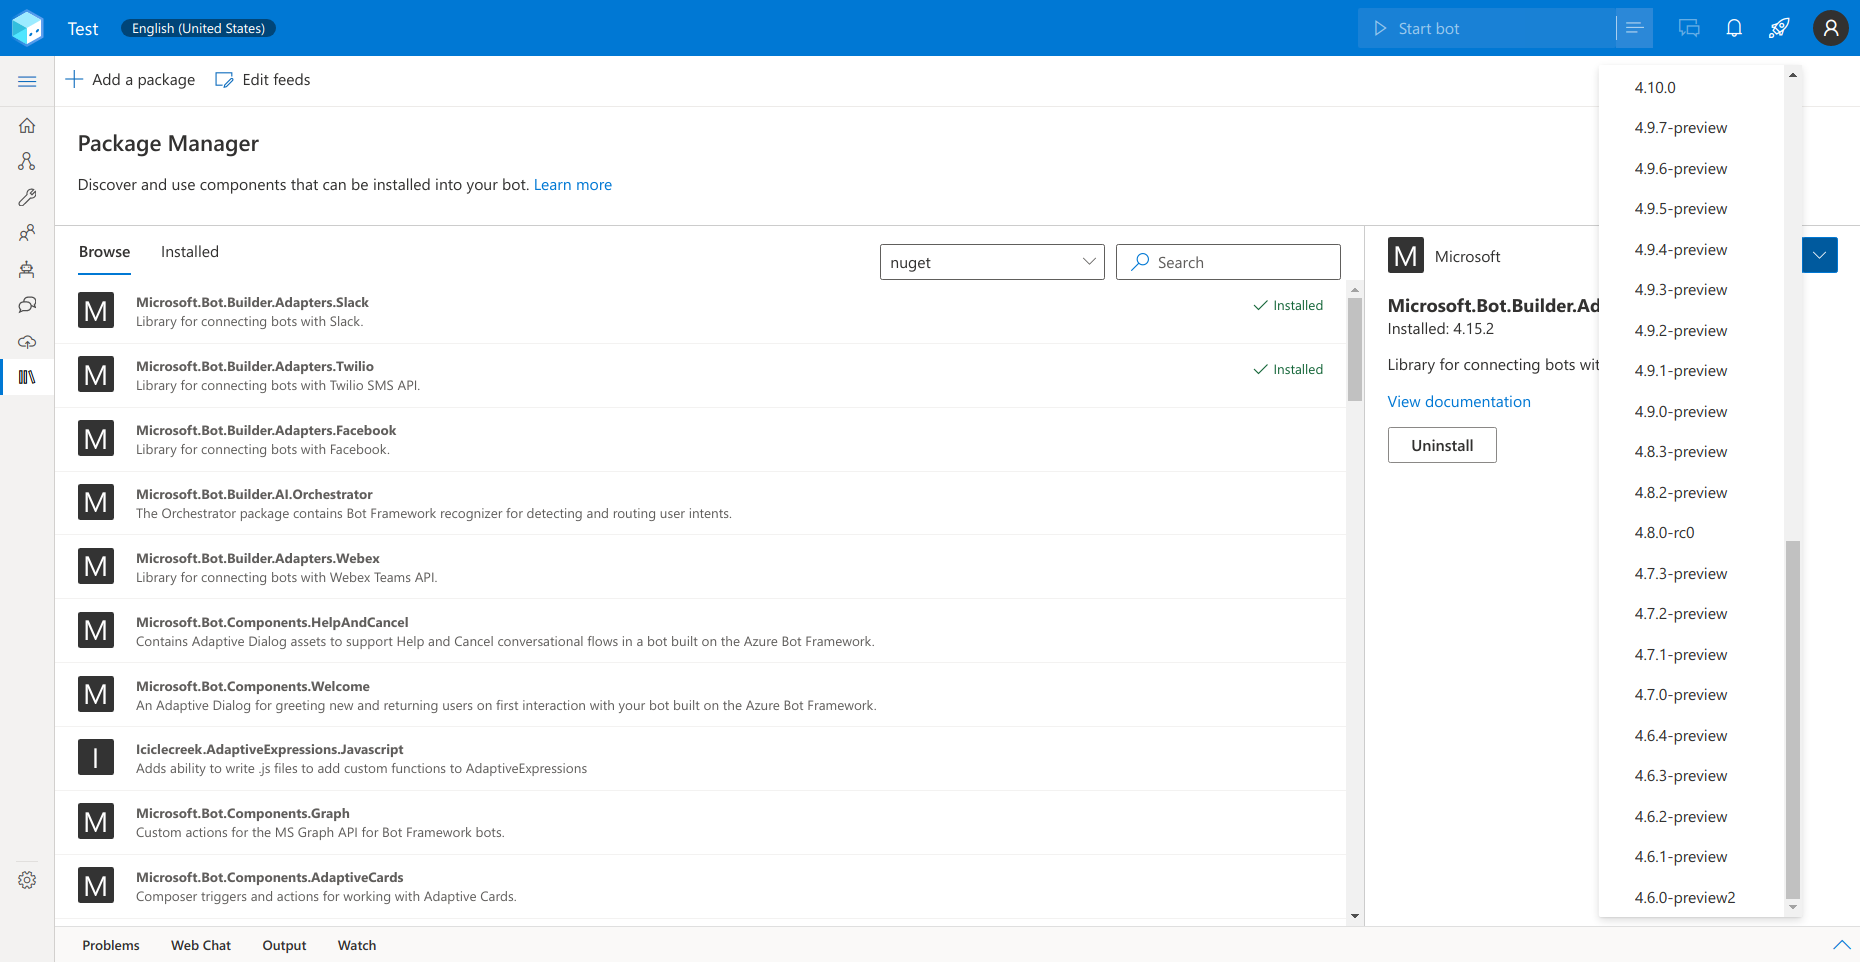Click the rocket get started icon
The width and height of the screenshot is (1860, 962).
1779,28
